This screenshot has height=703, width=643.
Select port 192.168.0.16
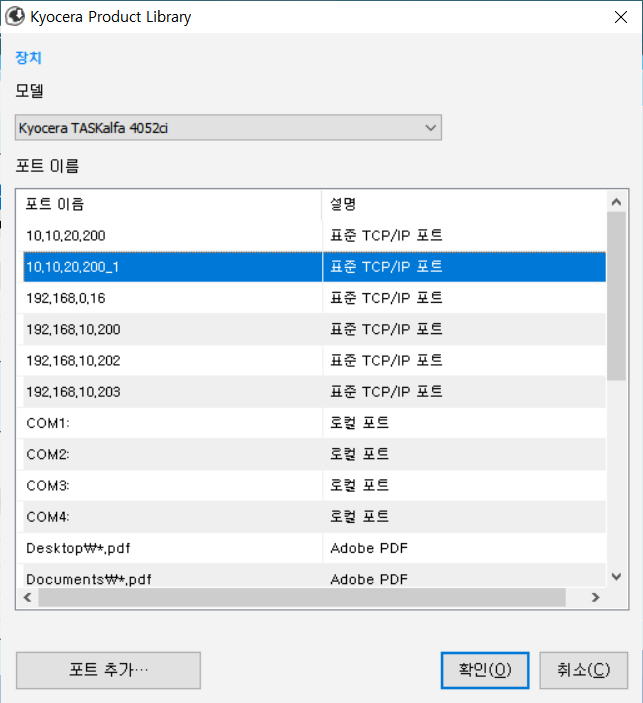click(x=314, y=298)
